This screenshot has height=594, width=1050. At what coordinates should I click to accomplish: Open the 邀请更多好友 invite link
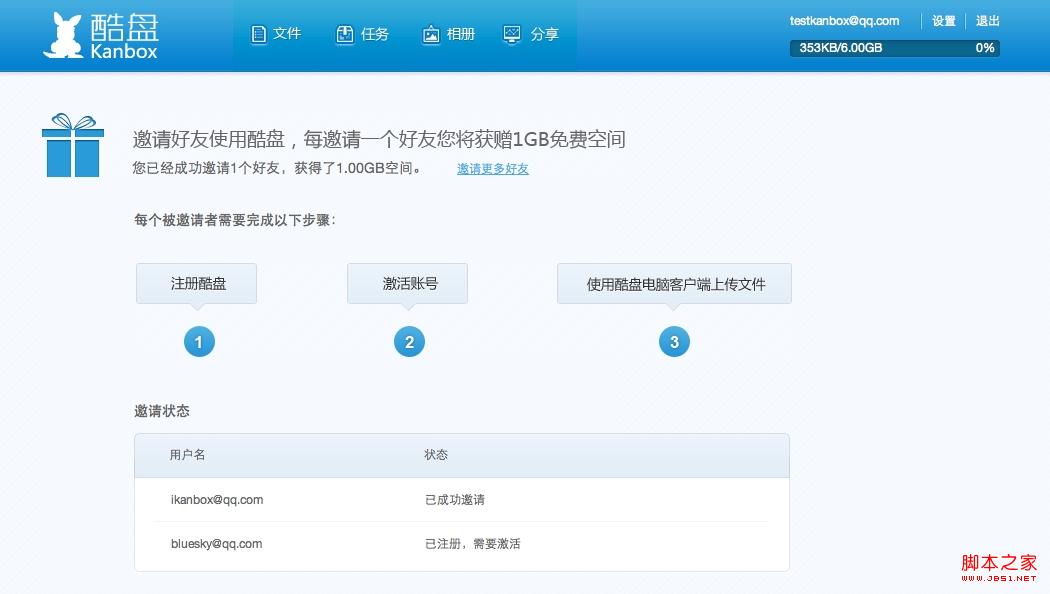pos(493,169)
